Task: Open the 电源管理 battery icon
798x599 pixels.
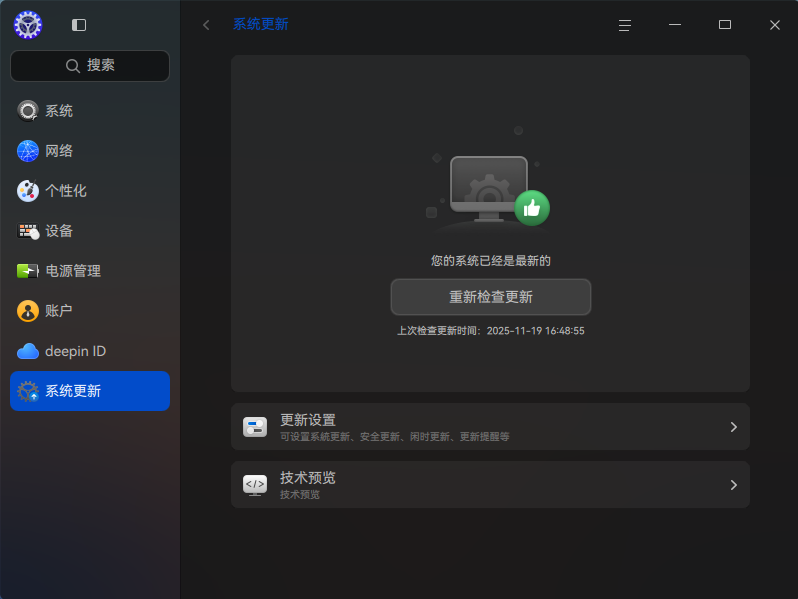Action: 27,271
